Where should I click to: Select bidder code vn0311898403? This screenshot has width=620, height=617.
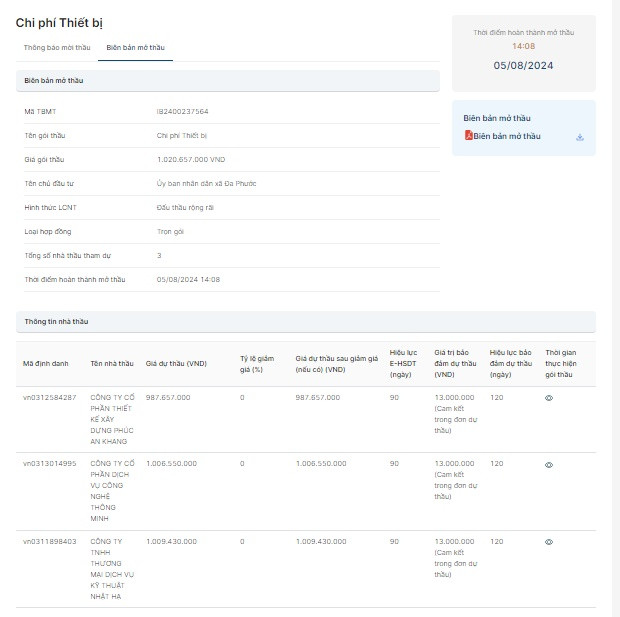tap(49, 541)
